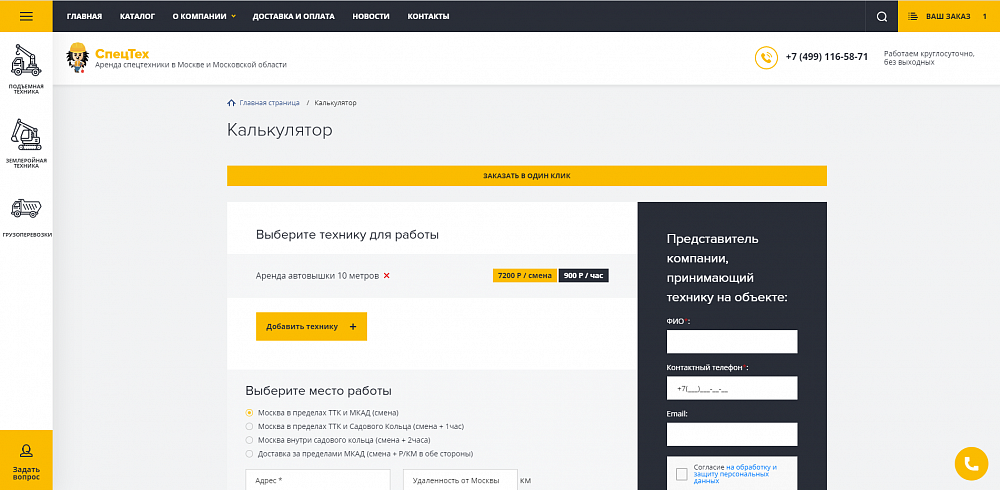Open cargo transport dump truck icon
Screen dimensions: 1000x490
click(26, 209)
